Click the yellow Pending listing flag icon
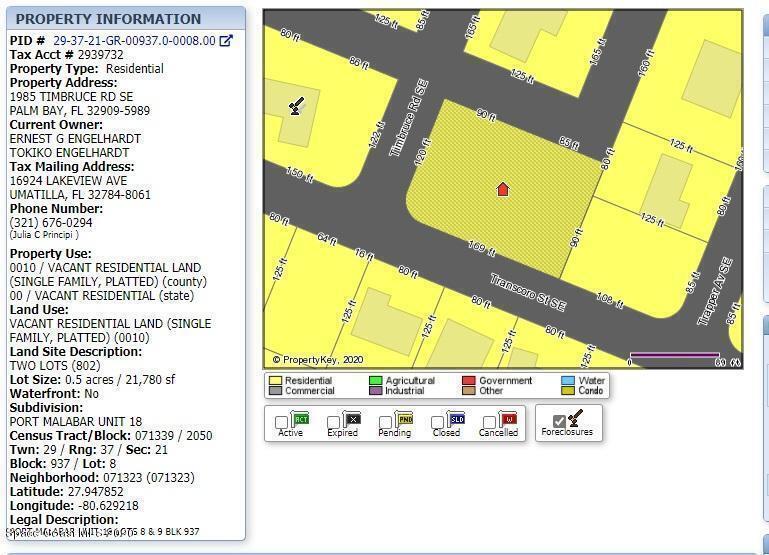769x555 pixels. point(404,419)
